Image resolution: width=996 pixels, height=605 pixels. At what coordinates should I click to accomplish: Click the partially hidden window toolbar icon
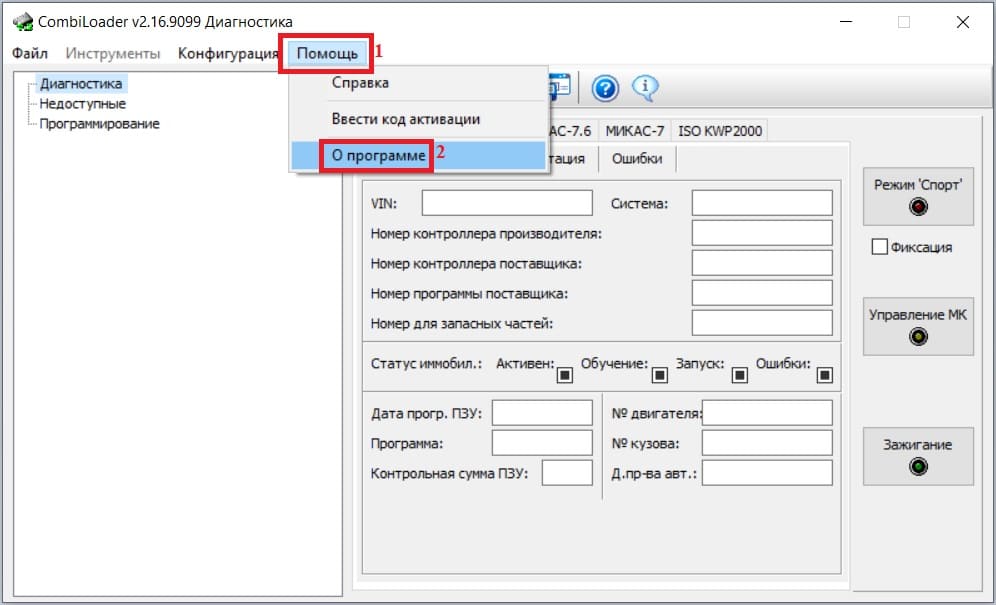[560, 88]
